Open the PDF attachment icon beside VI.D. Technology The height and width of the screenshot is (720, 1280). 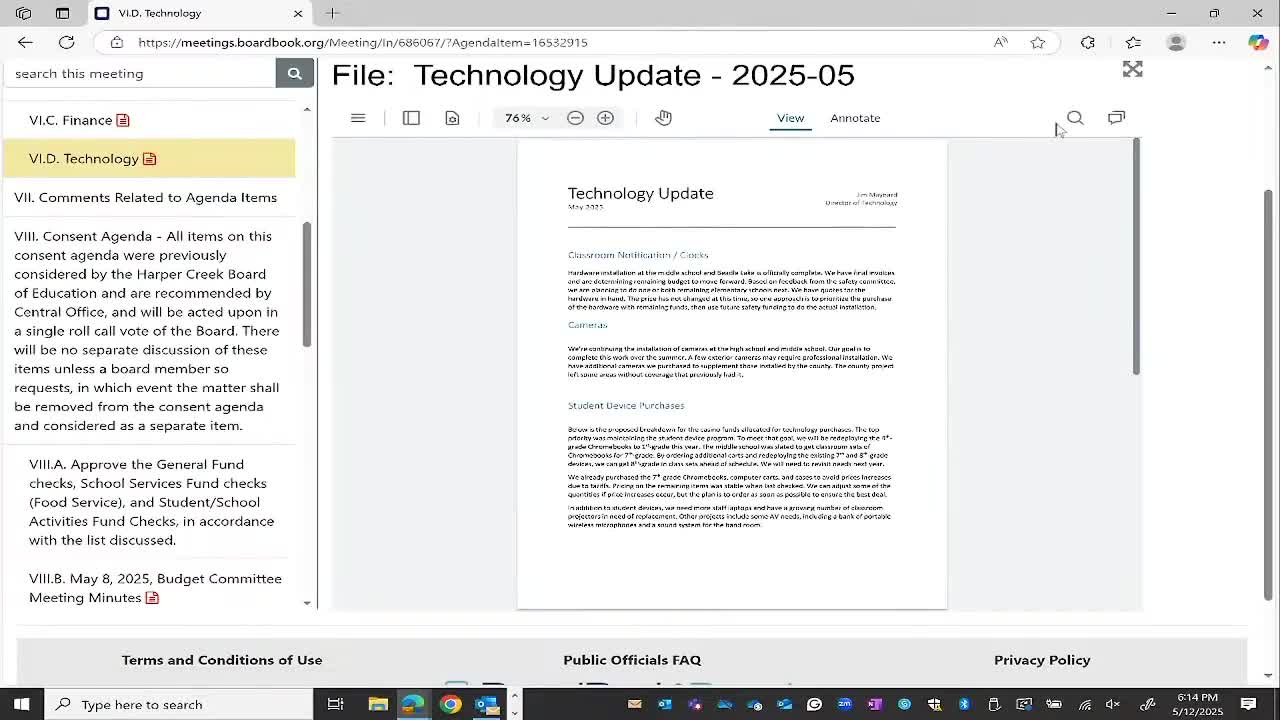150,159
